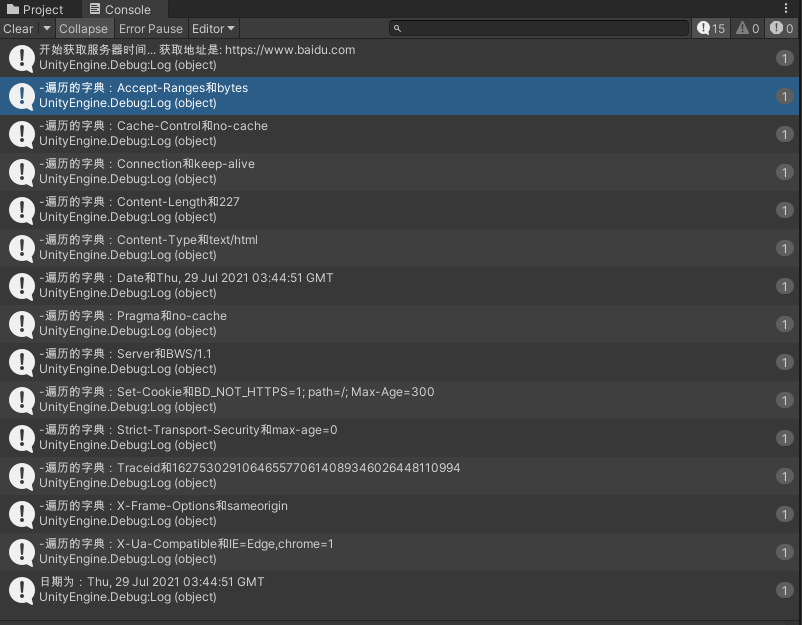Image resolution: width=802 pixels, height=625 pixels.
Task: Click the Clear button
Action: [x=18, y=29]
